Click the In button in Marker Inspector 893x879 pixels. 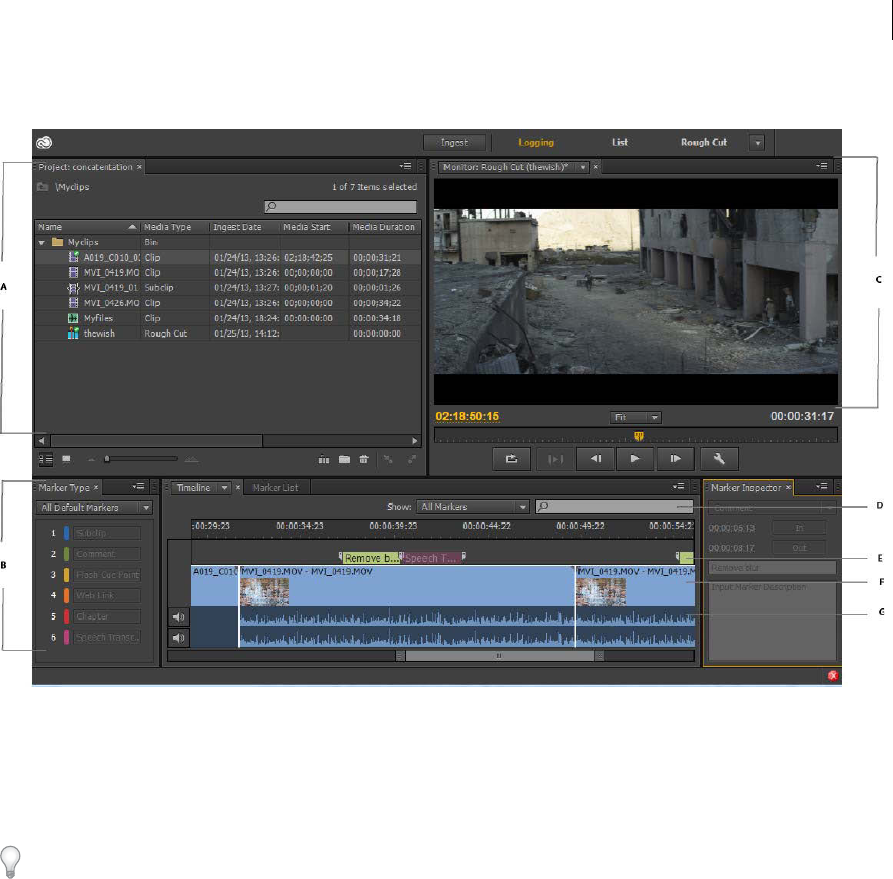(x=799, y=528)
